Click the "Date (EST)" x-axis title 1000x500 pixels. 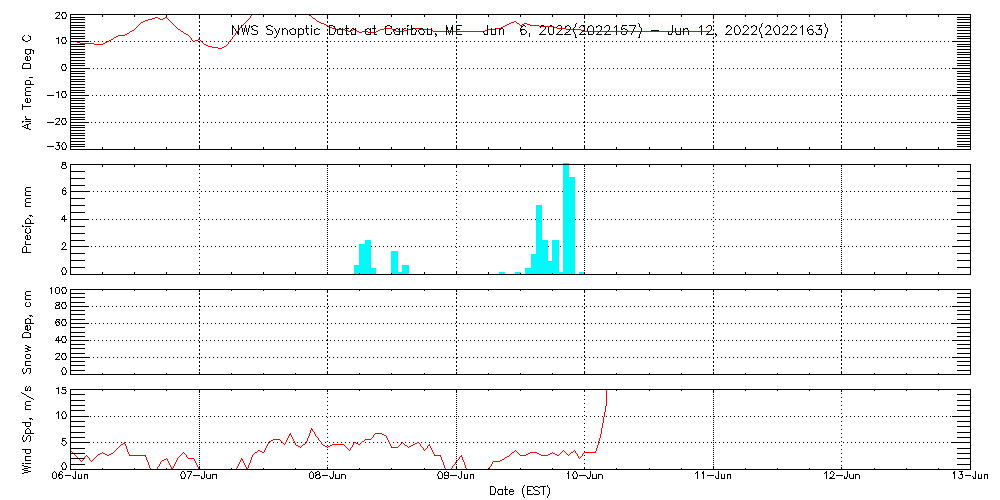click(x=520, y=491)
